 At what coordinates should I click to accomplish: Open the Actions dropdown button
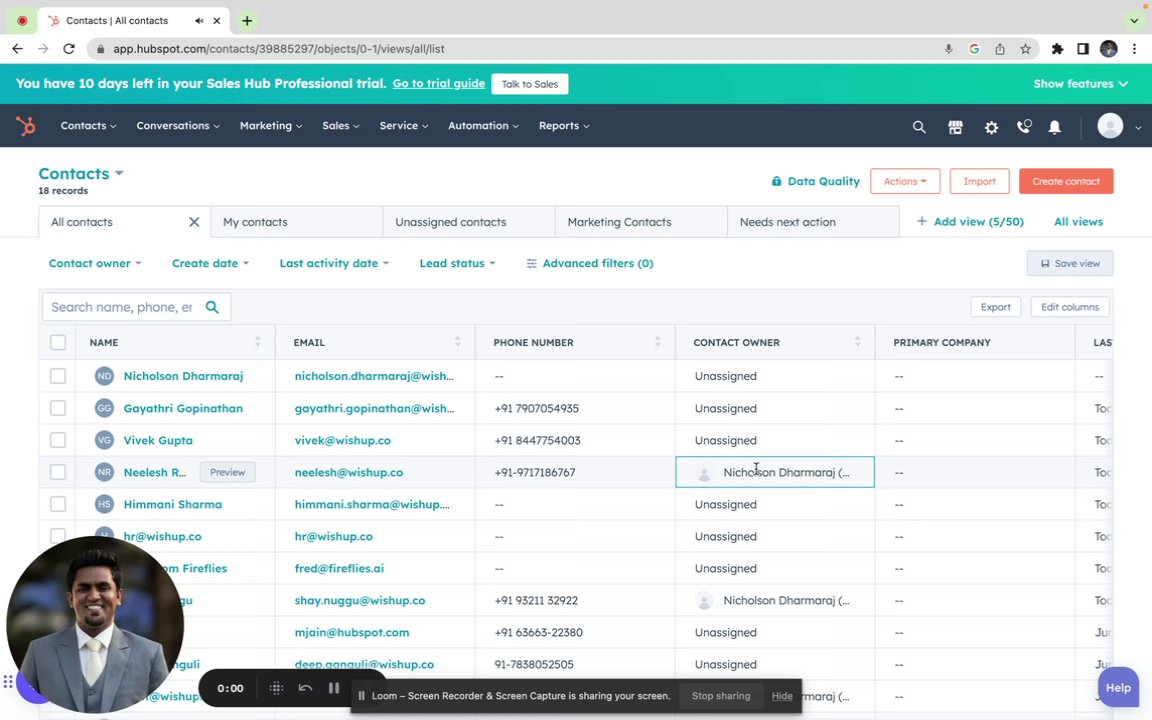coord(904,181)
